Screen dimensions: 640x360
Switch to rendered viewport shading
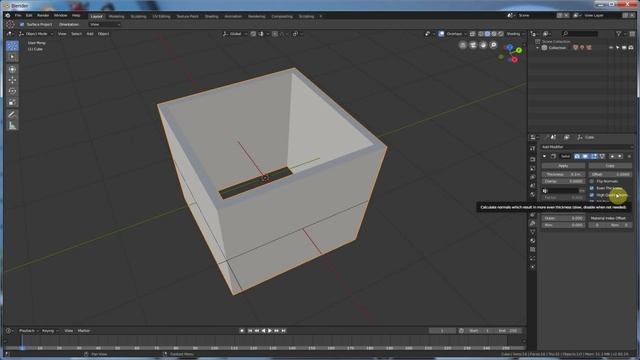pyautogui.click(x=501, y=34)
